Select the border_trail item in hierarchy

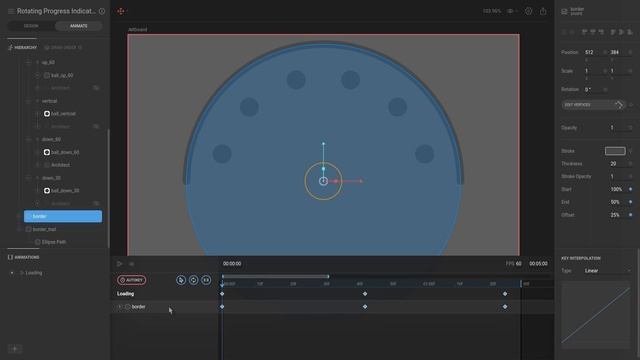[44, 229]
